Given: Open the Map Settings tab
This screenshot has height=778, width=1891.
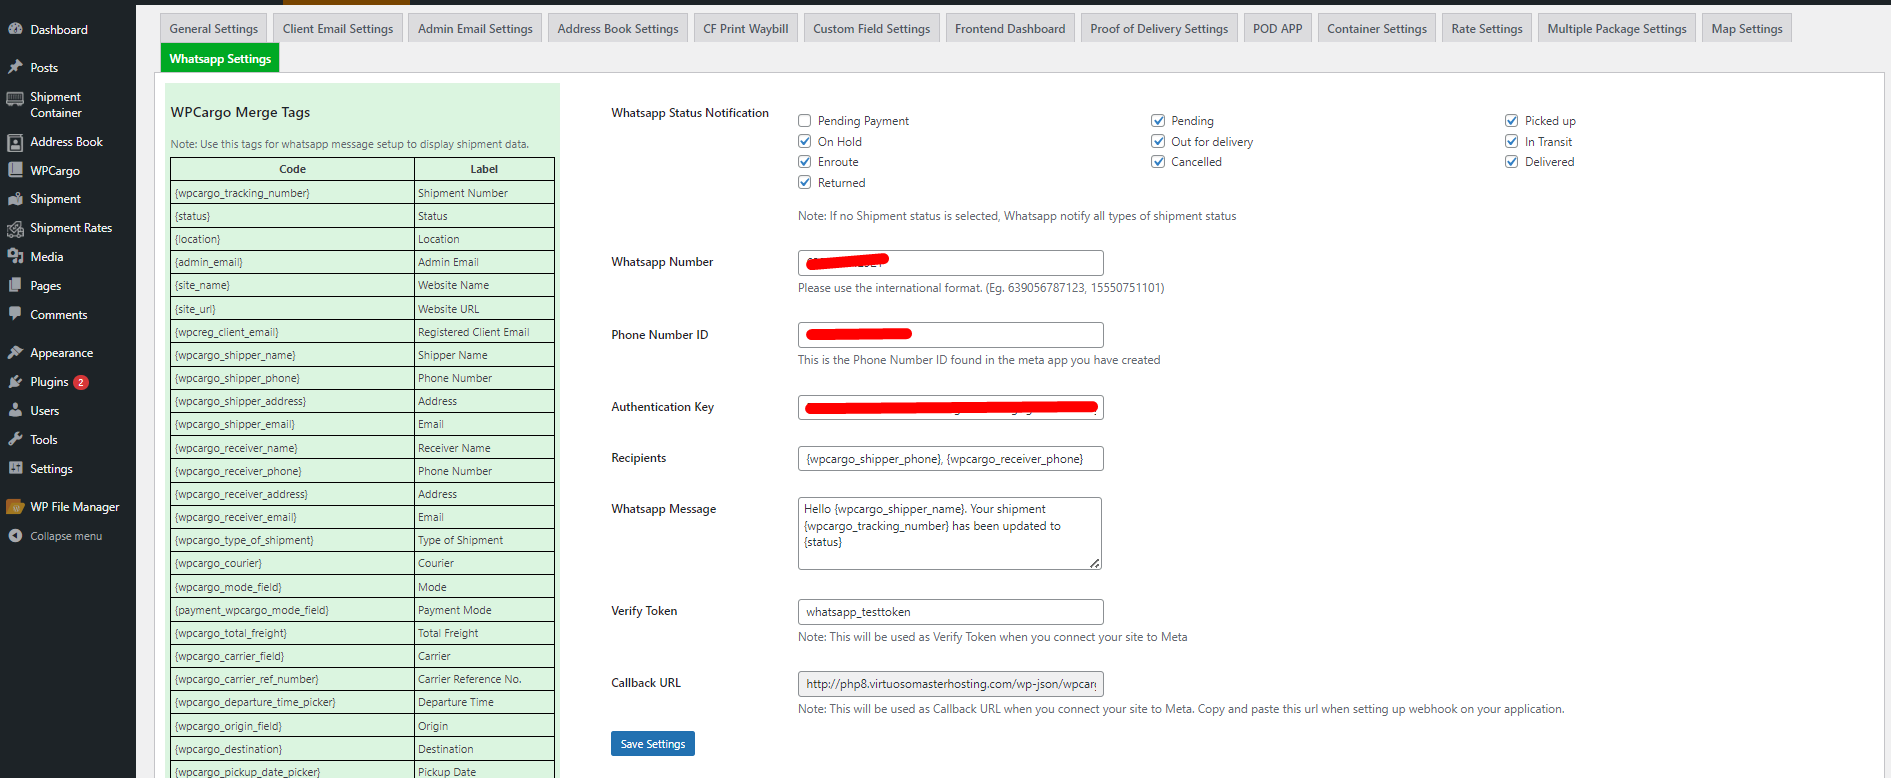Looking at the screenshot, I should point(1746,29).
